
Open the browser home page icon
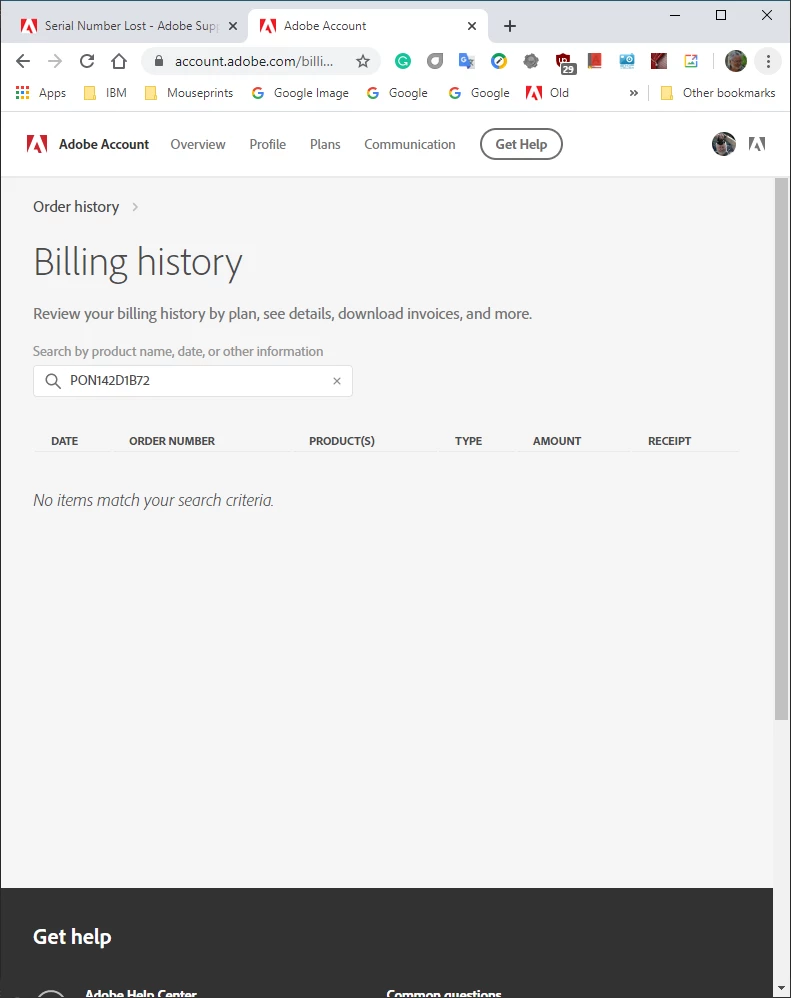click(x=119, y=61)
